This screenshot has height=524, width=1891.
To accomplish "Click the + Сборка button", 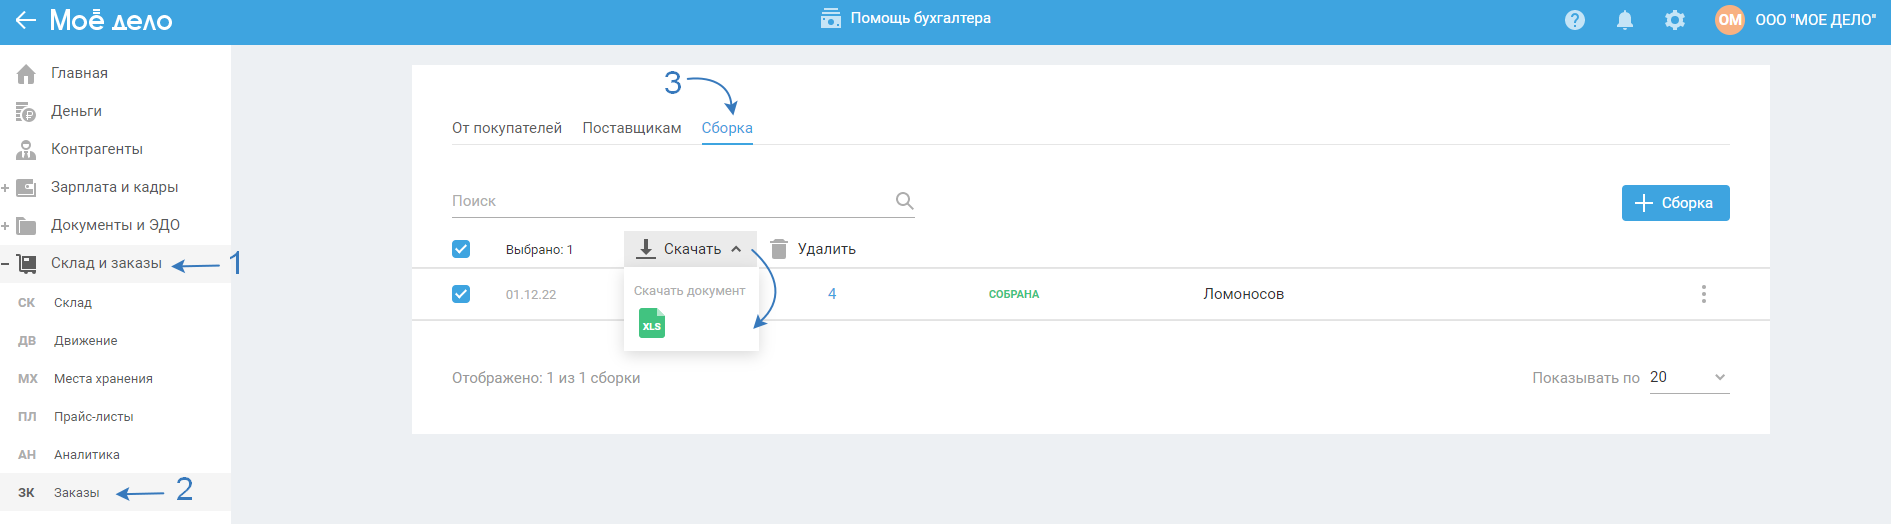I will click(x=1675, y=203).
